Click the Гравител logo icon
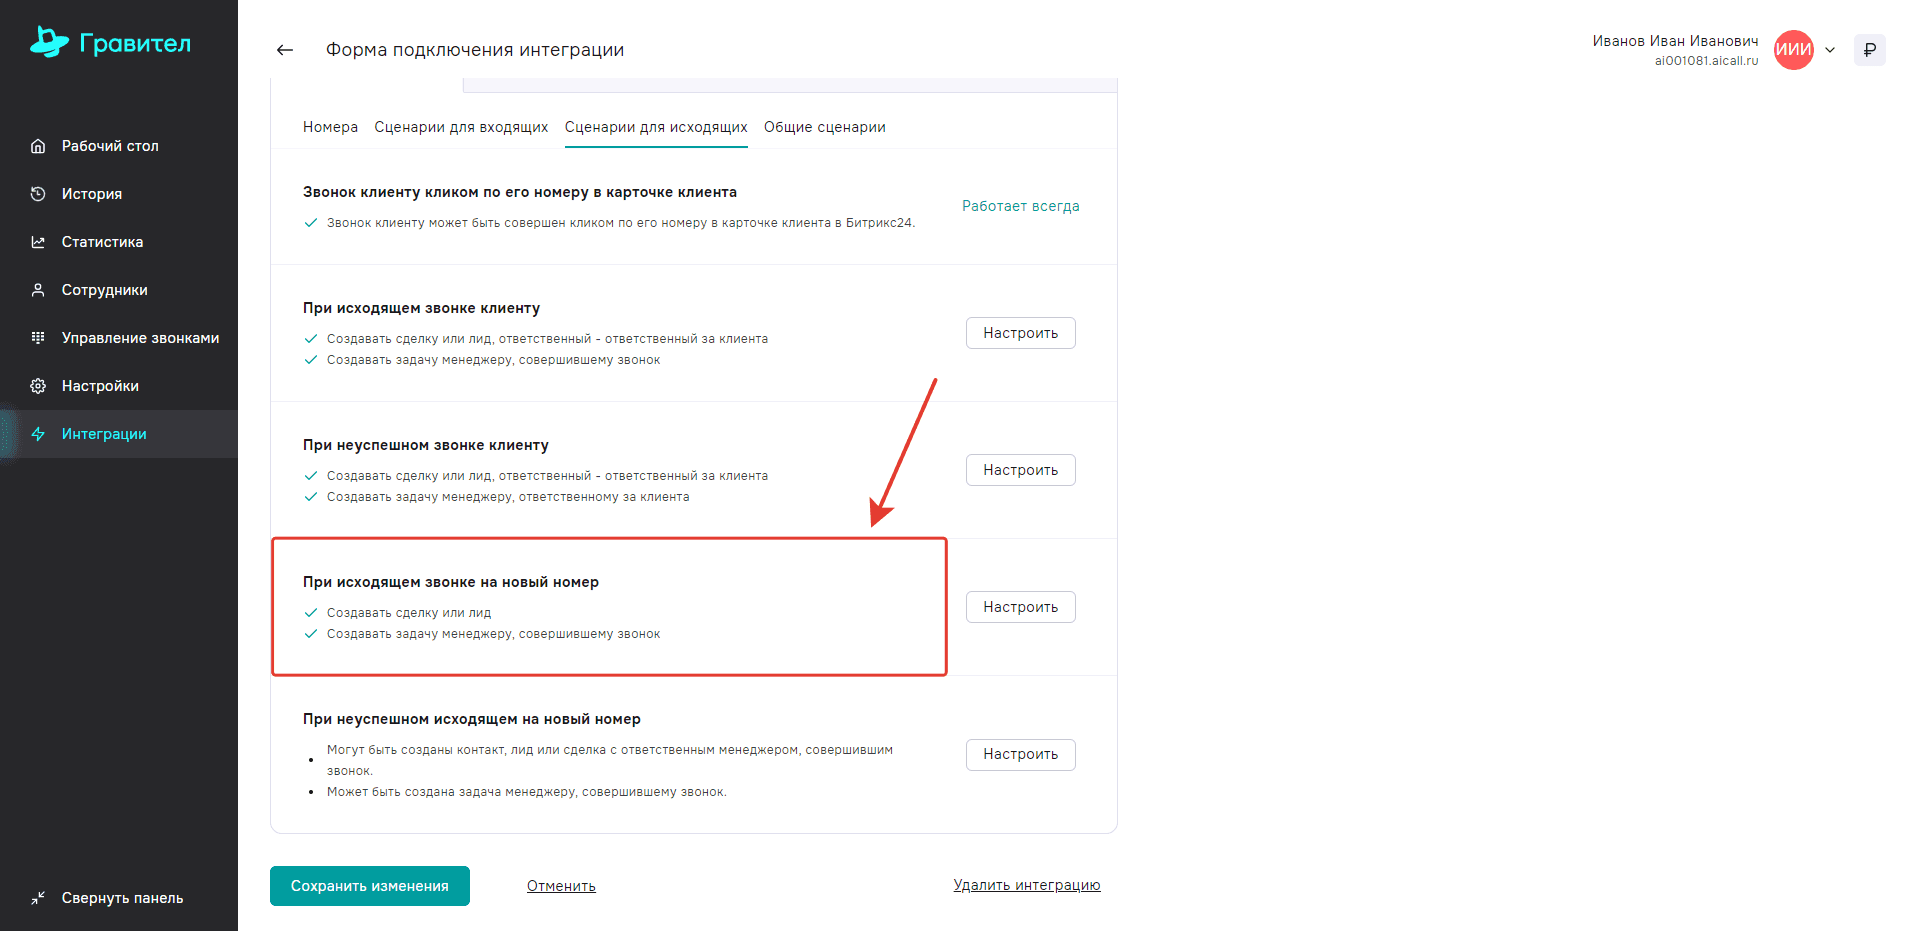1907x931 pixels. 49,42
